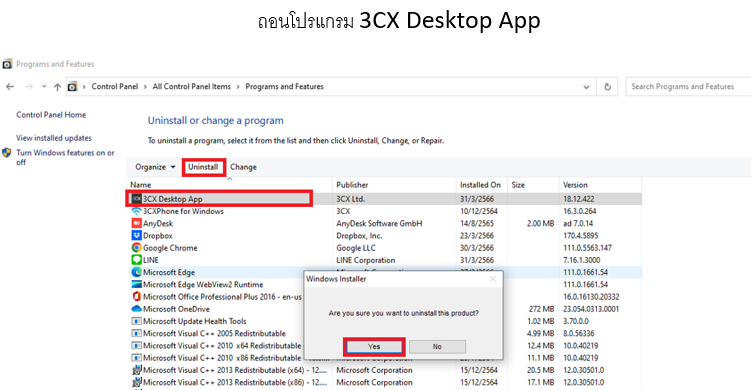Select Microsoft Update Health Tools entry
Image resolution: width=751 pixels, height=390 pixels.
194,321
